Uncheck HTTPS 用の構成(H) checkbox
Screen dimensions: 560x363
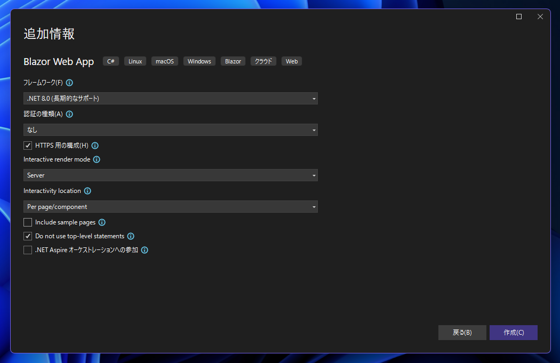tap(28, 145)
